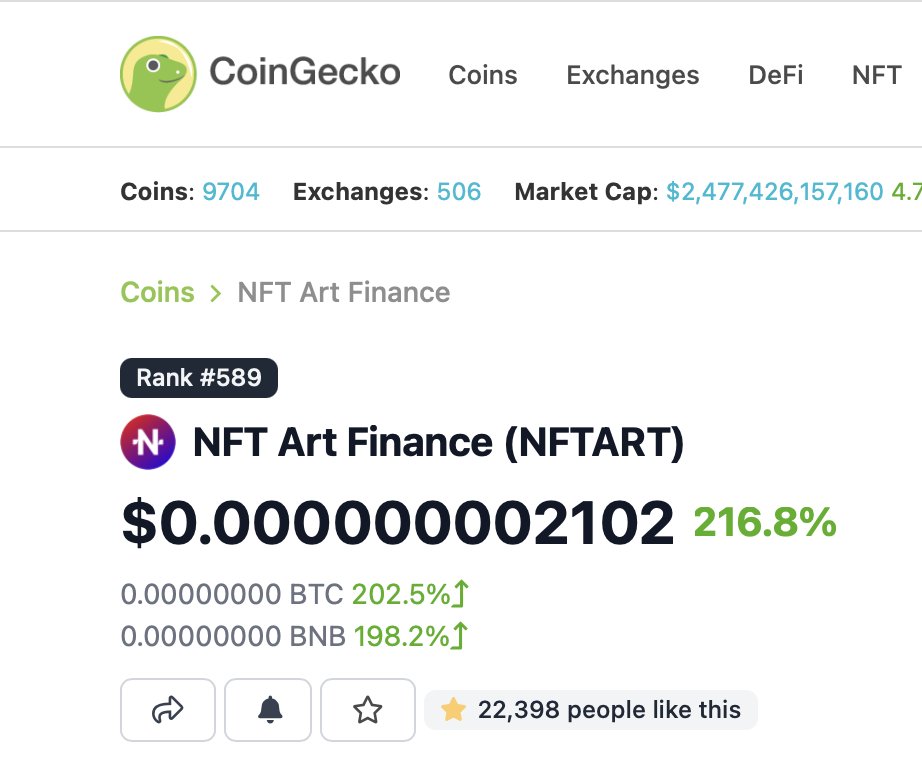Click the CoinGecko gecko logo
The image size is (922, 766).
[x=158, y=74]
